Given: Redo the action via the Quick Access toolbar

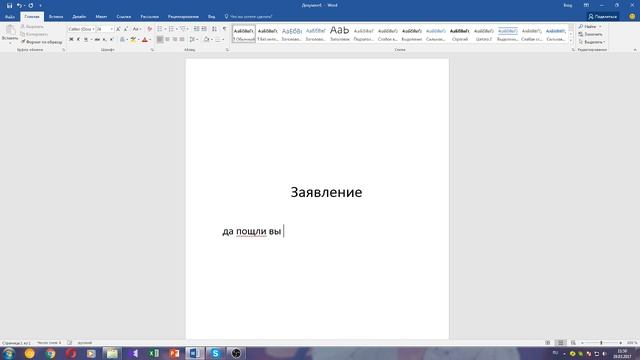Looking at the screenshot, I should pos(31,5).
